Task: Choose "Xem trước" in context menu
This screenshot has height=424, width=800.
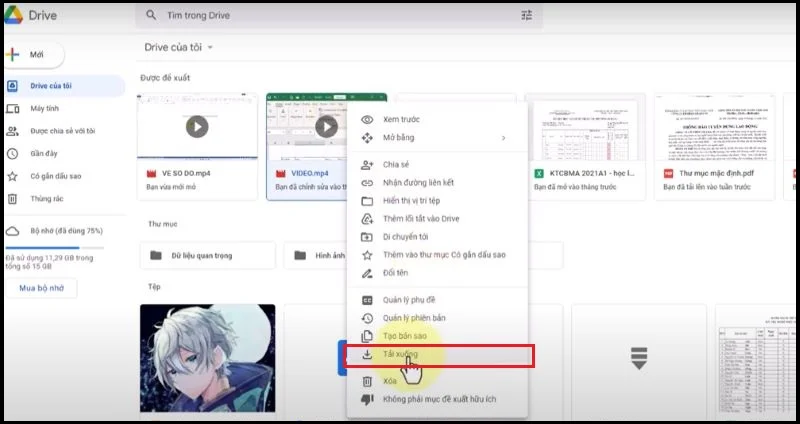Action: [x=437, y=119]
